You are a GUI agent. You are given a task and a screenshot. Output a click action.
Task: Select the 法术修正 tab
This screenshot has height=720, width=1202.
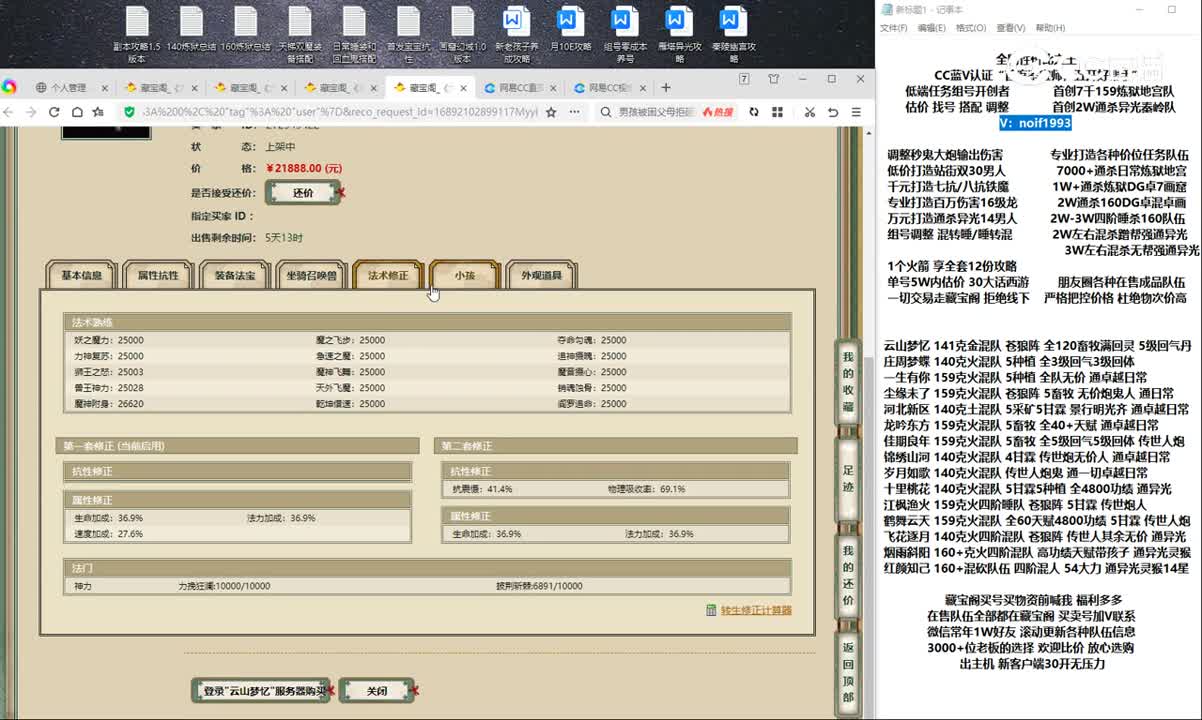pos(388,275)
